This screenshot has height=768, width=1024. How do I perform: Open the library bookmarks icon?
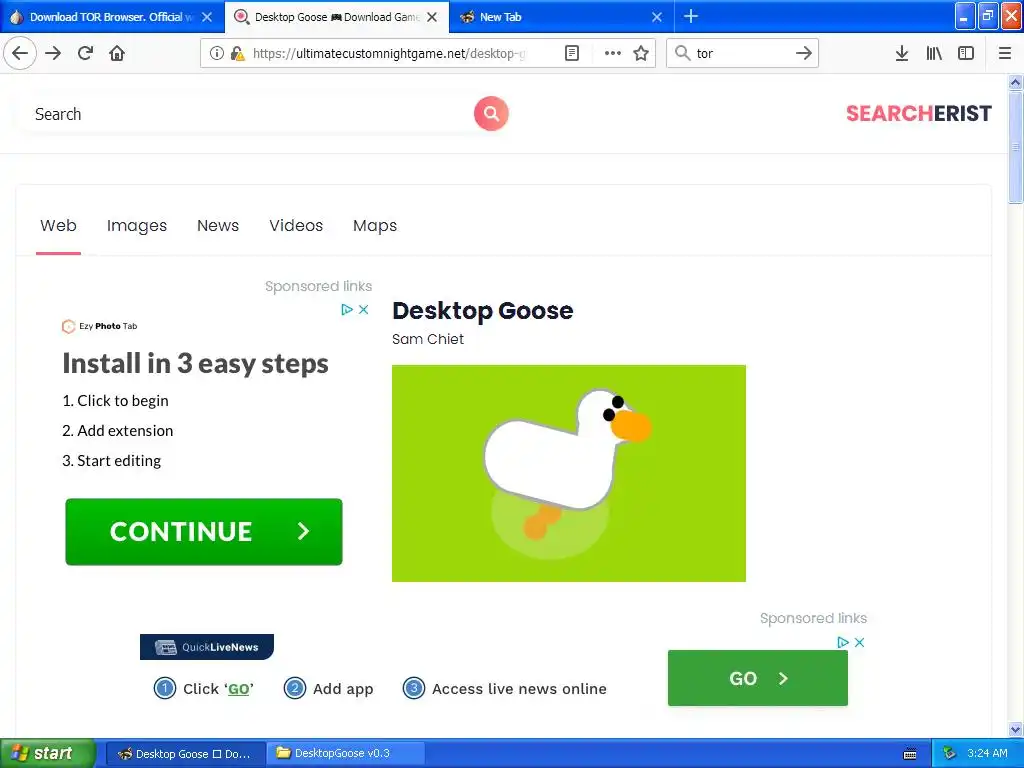(934, 53)
